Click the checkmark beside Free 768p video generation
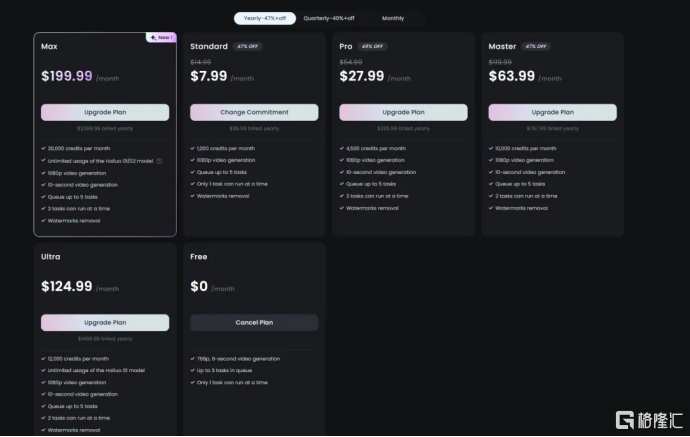Screen dimensions: 690x437 (x=193, y=358)
